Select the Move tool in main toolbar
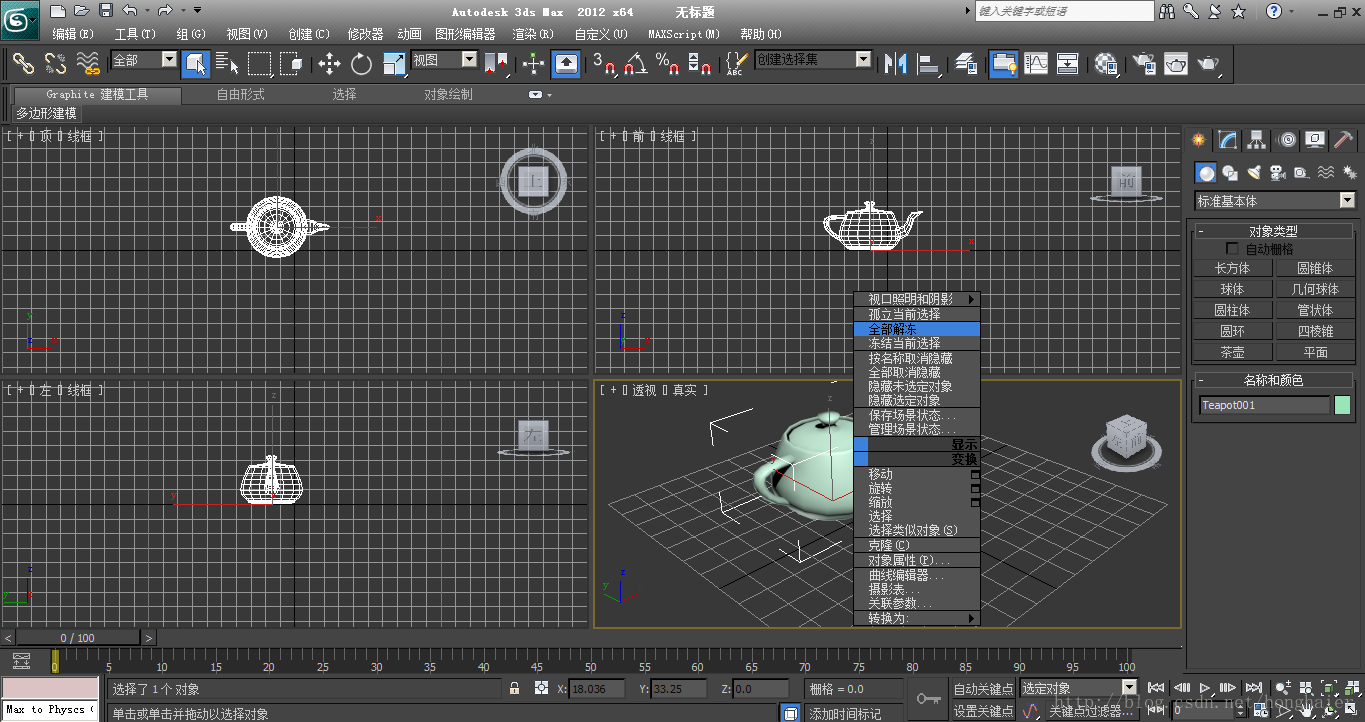Image resolution: width=1365 pixels, height=722 pixels. click(x=329, y=64)
